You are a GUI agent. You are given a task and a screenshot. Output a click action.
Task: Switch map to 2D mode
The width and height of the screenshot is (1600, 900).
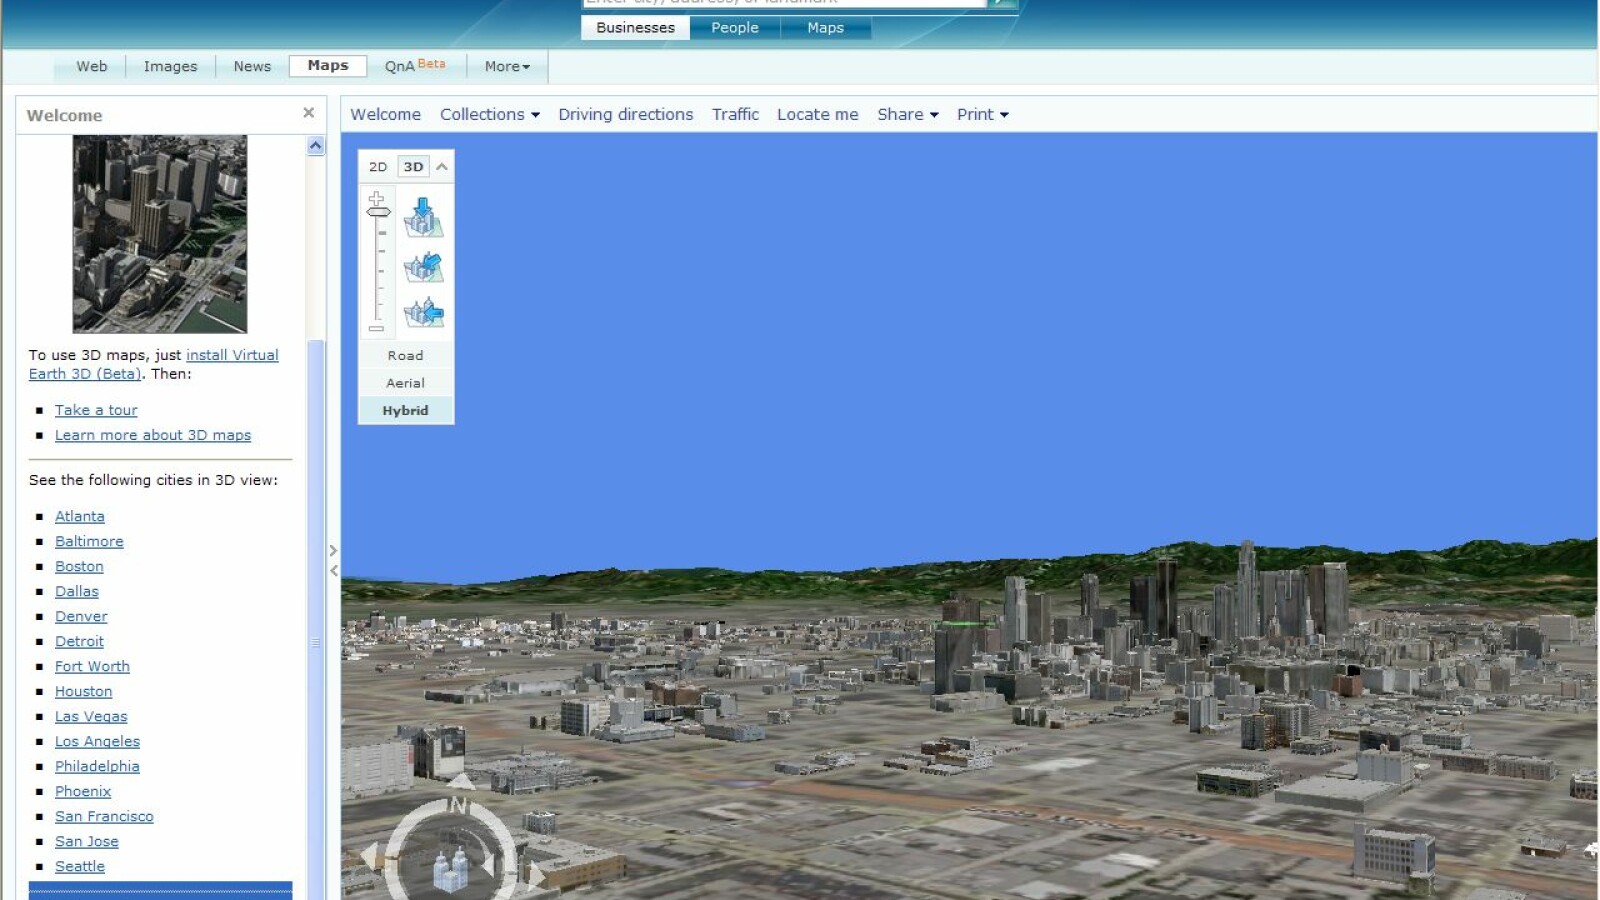[378, 167]
